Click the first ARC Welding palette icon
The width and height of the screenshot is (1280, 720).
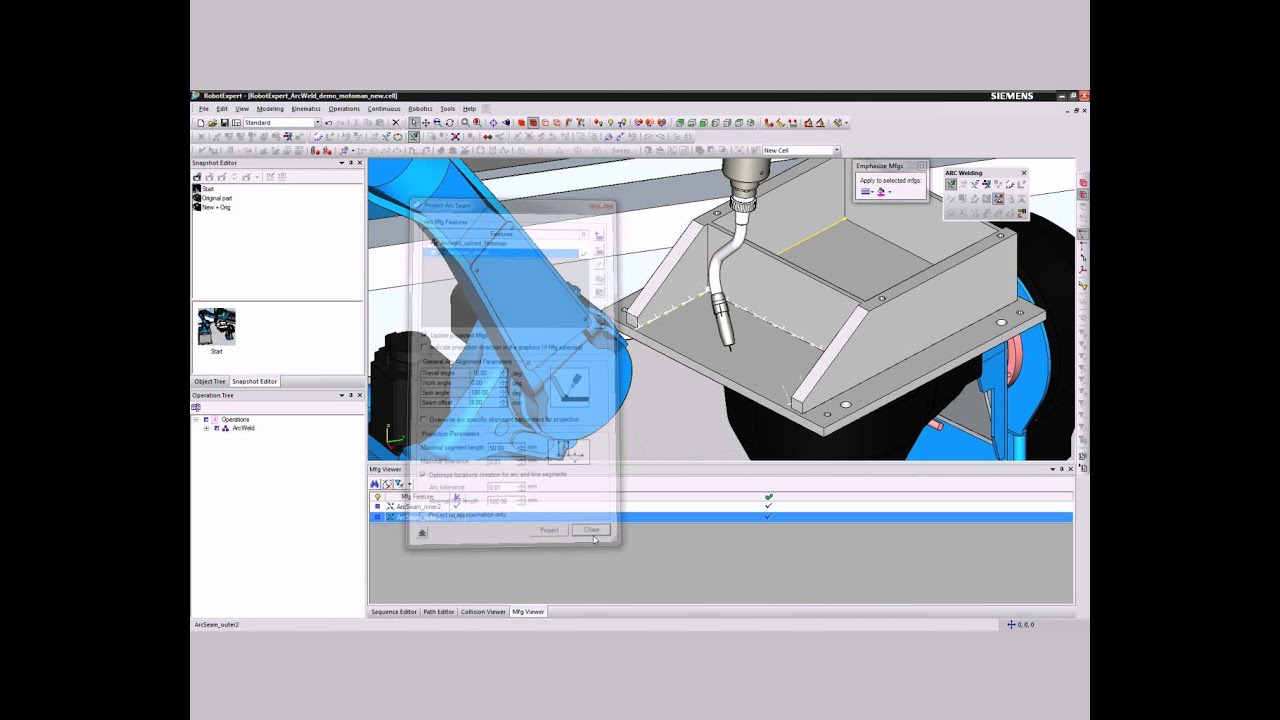(x=951, y=184)
